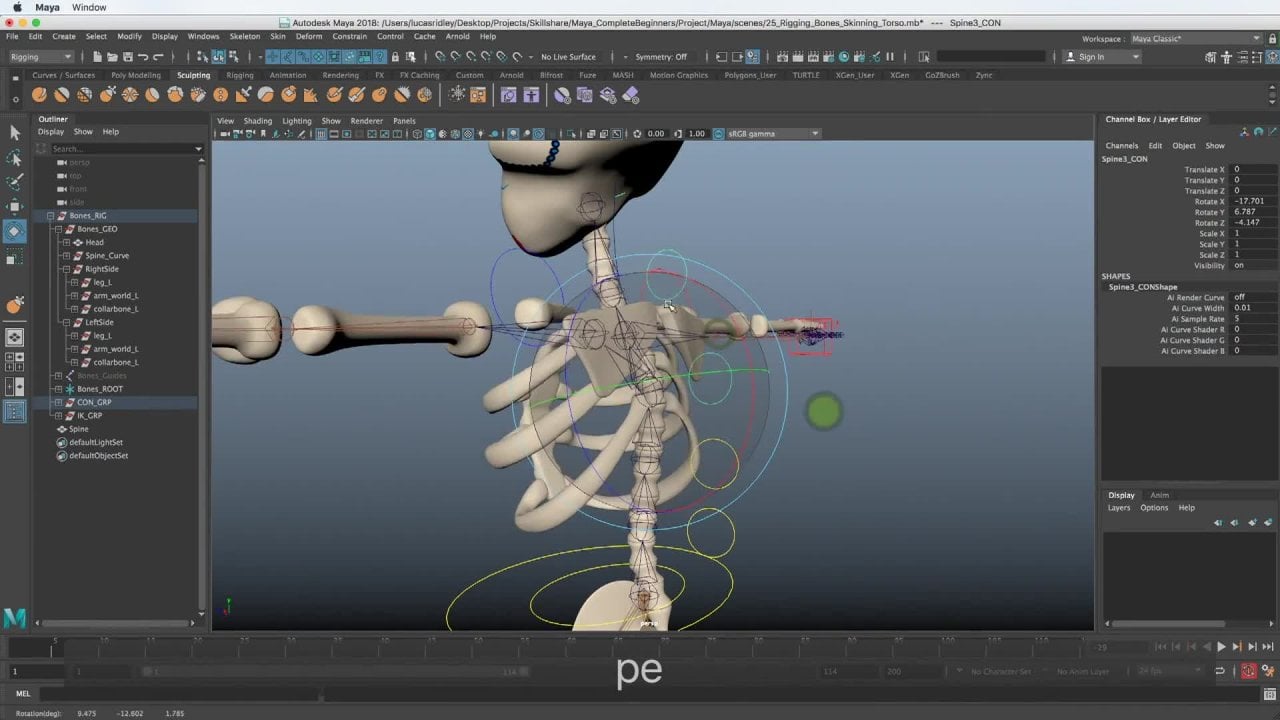This screenshot has width=1280, height=720.
Task: Click the lock selection padlock icon
Action: (x=395, y=57)
